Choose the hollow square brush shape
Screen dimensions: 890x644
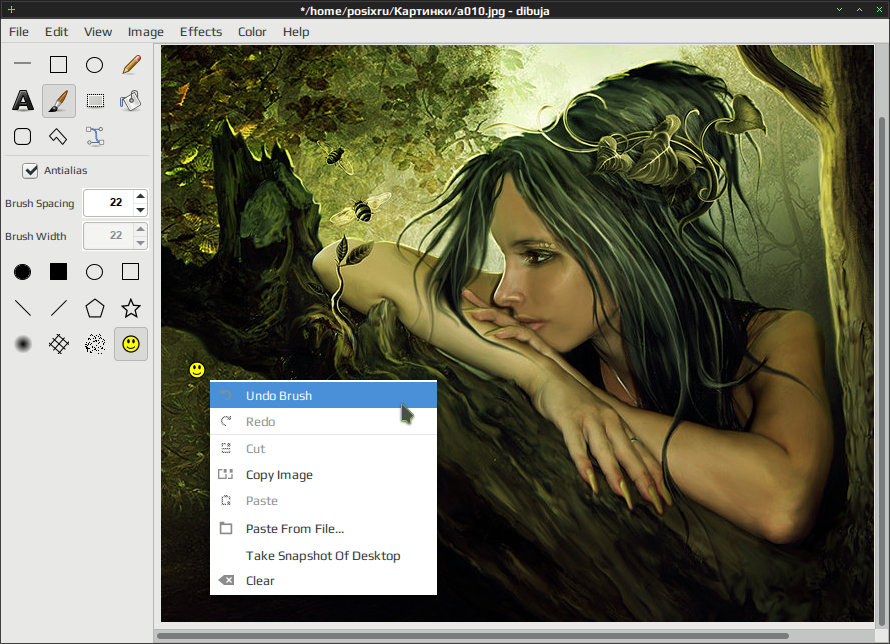131,272
